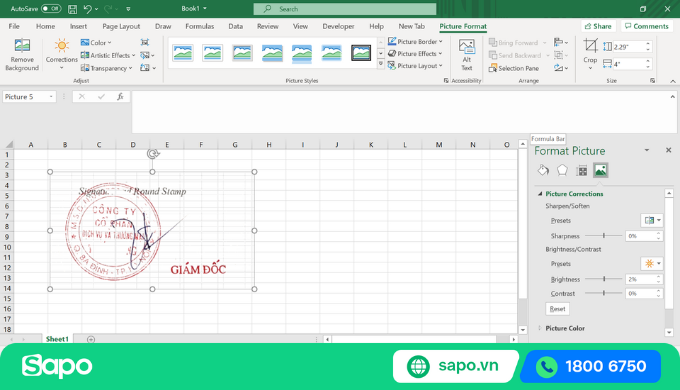Open Sharpen/Soften Presets dropdown

pyautogui.click(x=652, y=220)
